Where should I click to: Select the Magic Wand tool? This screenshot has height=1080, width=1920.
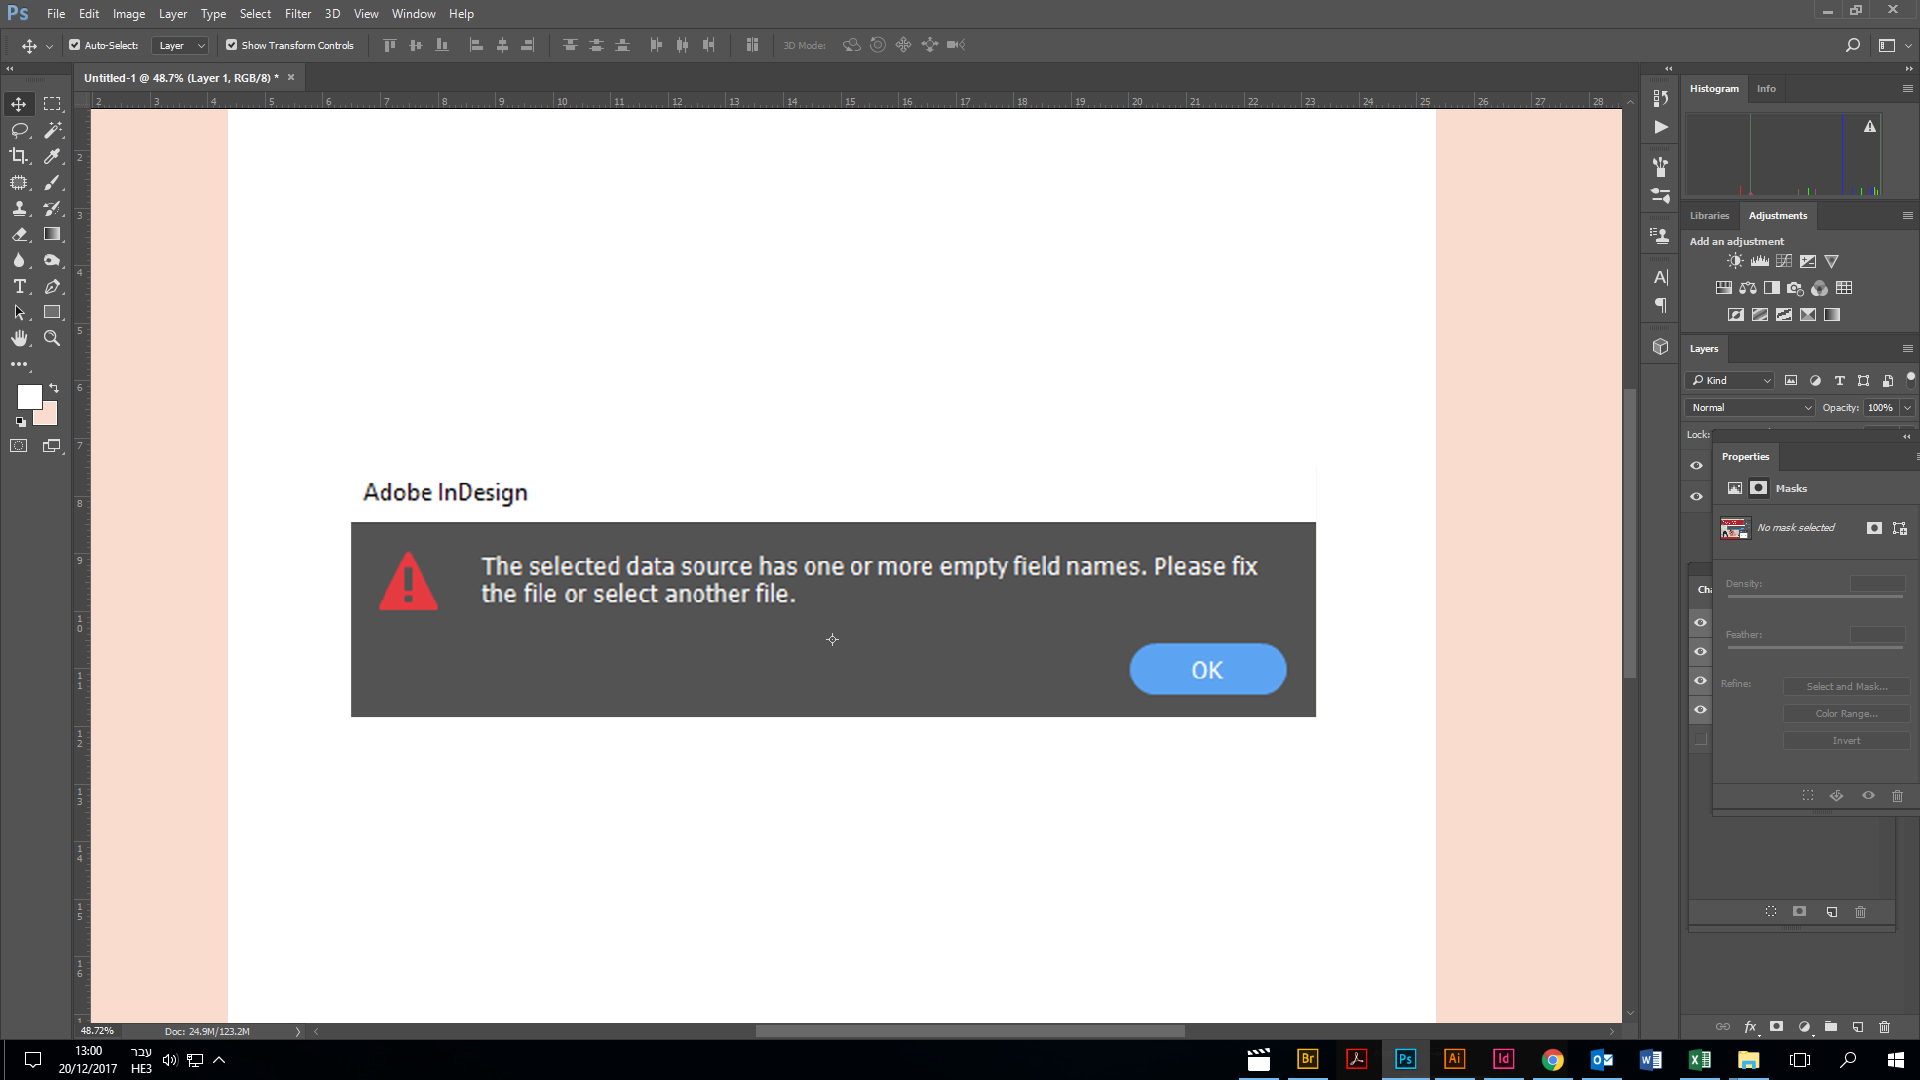click(52, 130)
